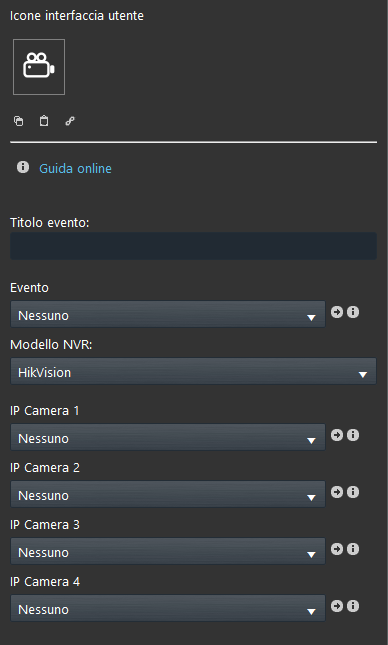This screenshot has height=645, width=388.
Task: Open the IP Camera 3 dropdown
Action: (x=168, y=552)
